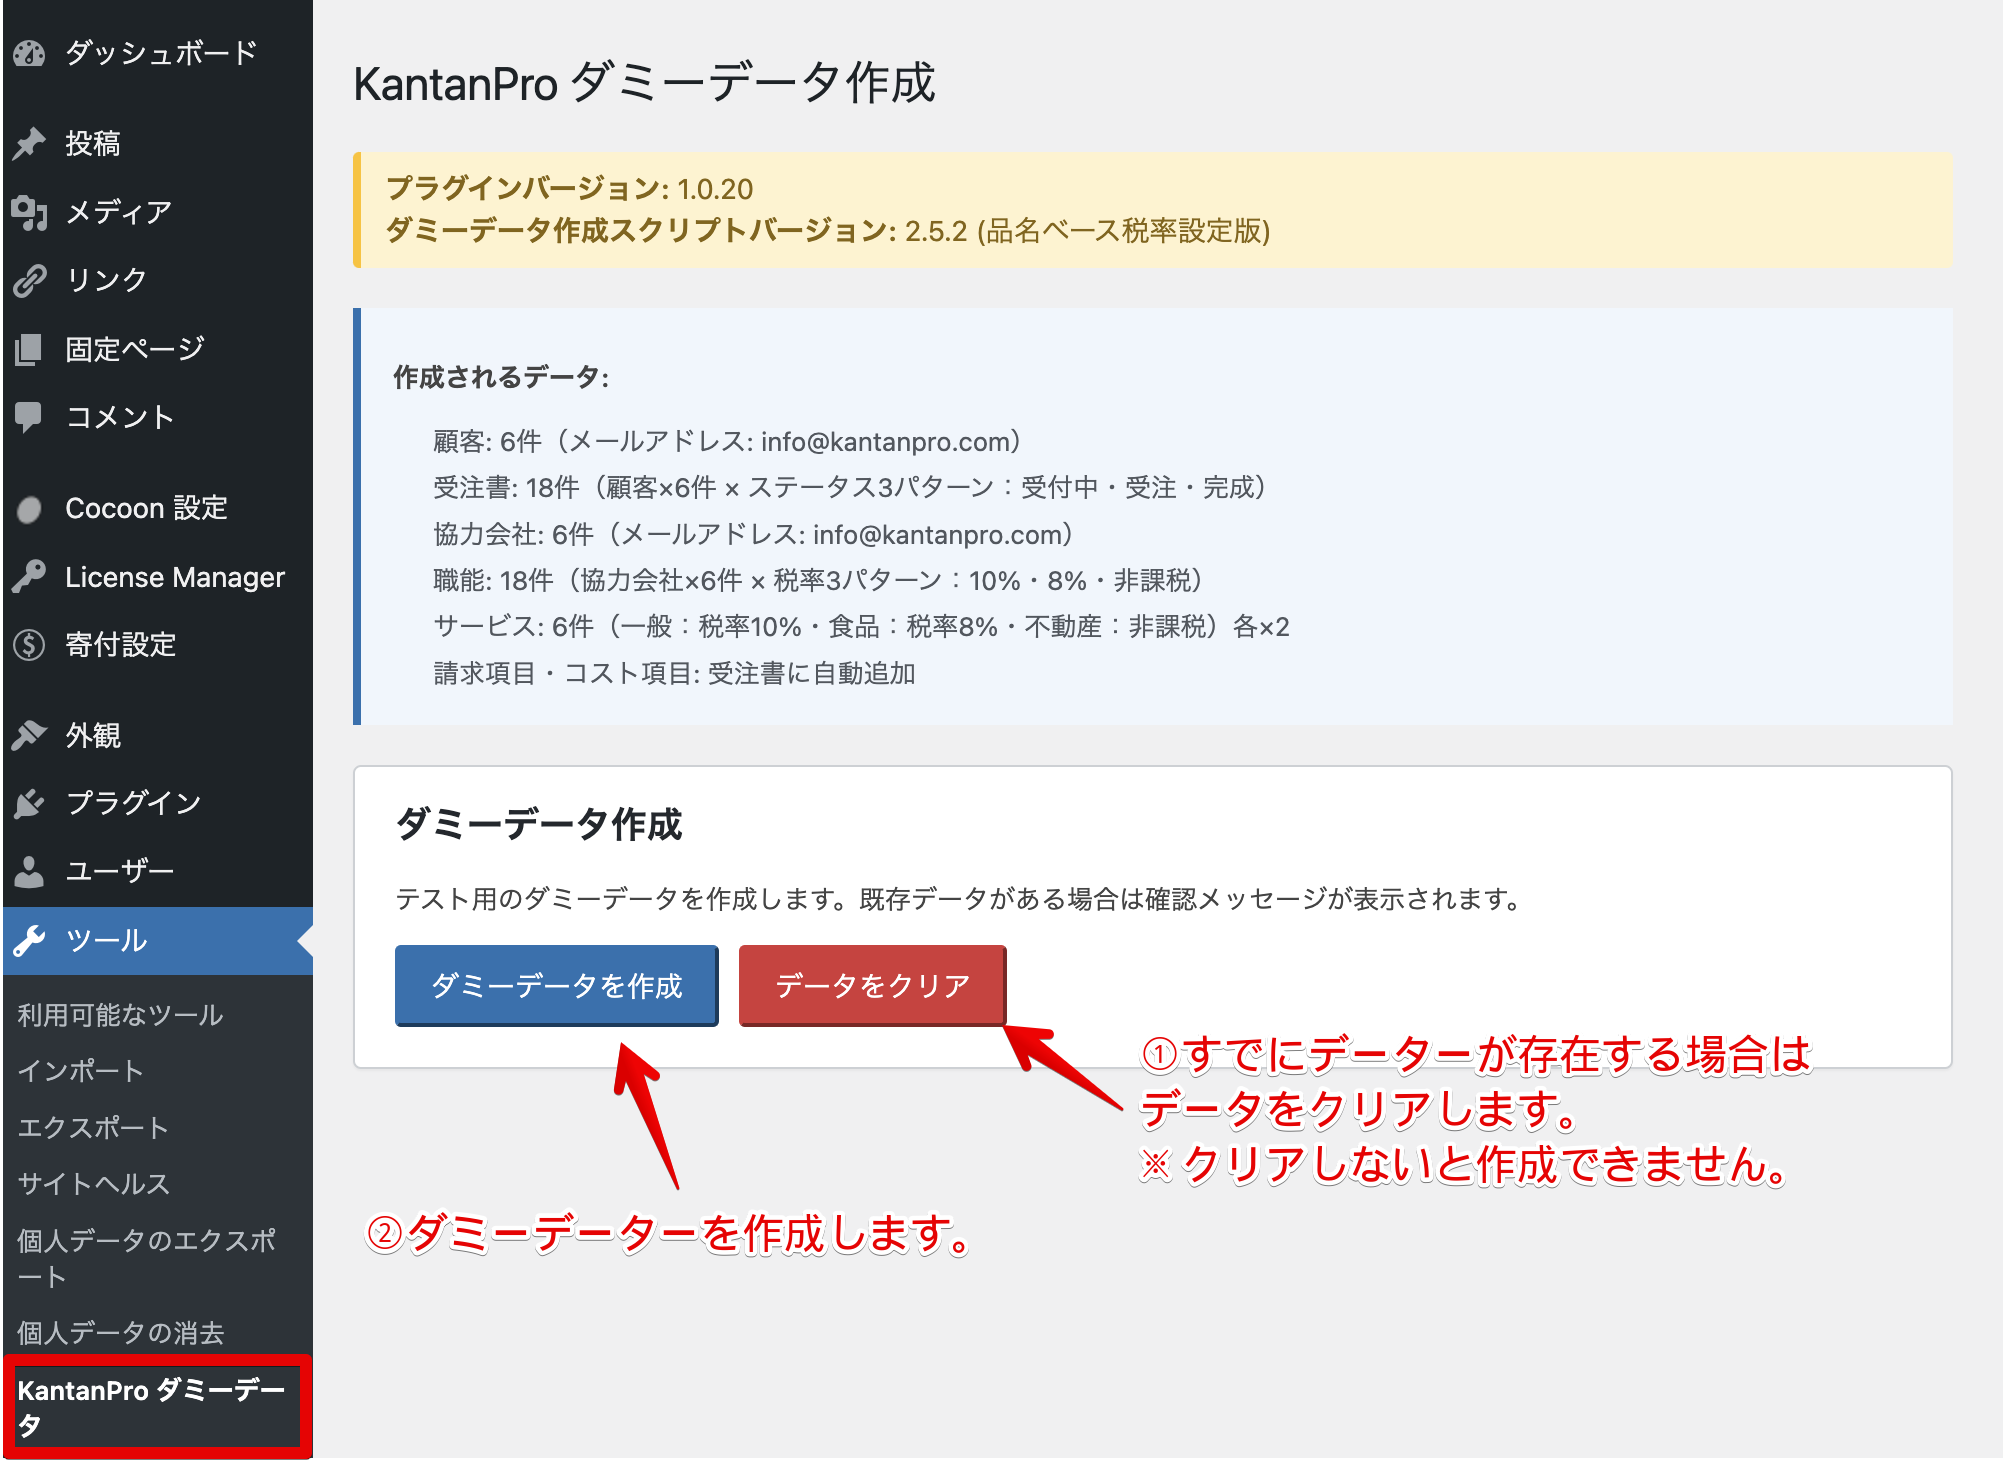The width and height of the screenshot is (2003, 1463).
Task: Click the media icon beside メディア
Action: 30,212
